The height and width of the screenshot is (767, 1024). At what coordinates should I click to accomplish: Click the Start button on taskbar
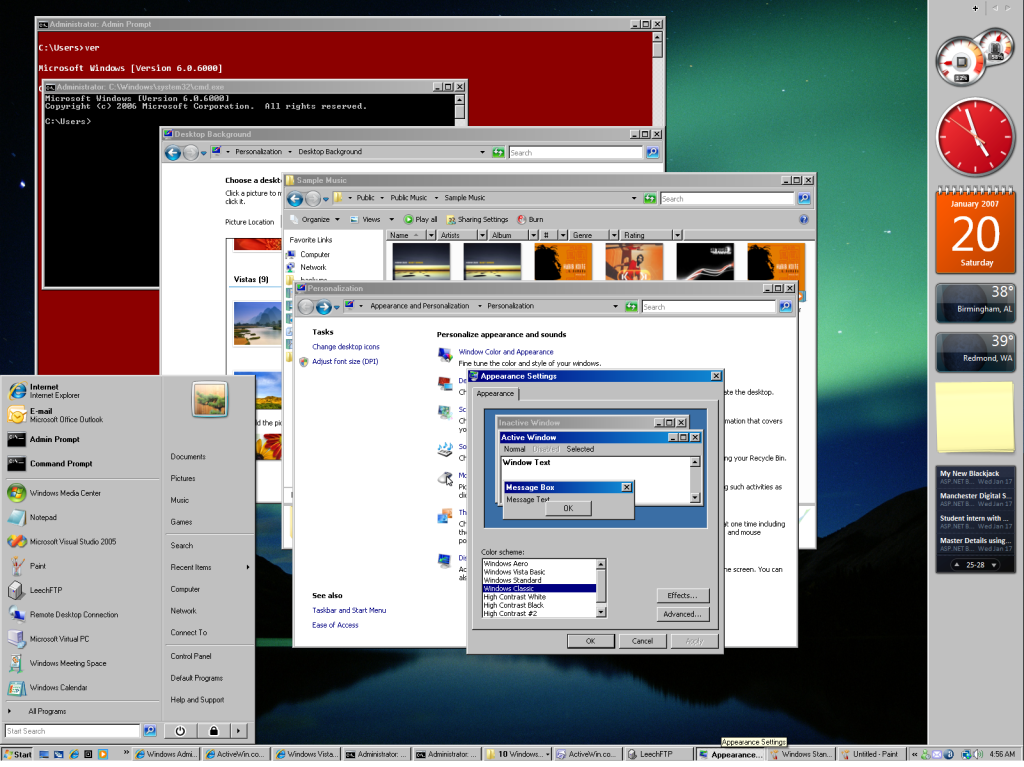point(17,754)
